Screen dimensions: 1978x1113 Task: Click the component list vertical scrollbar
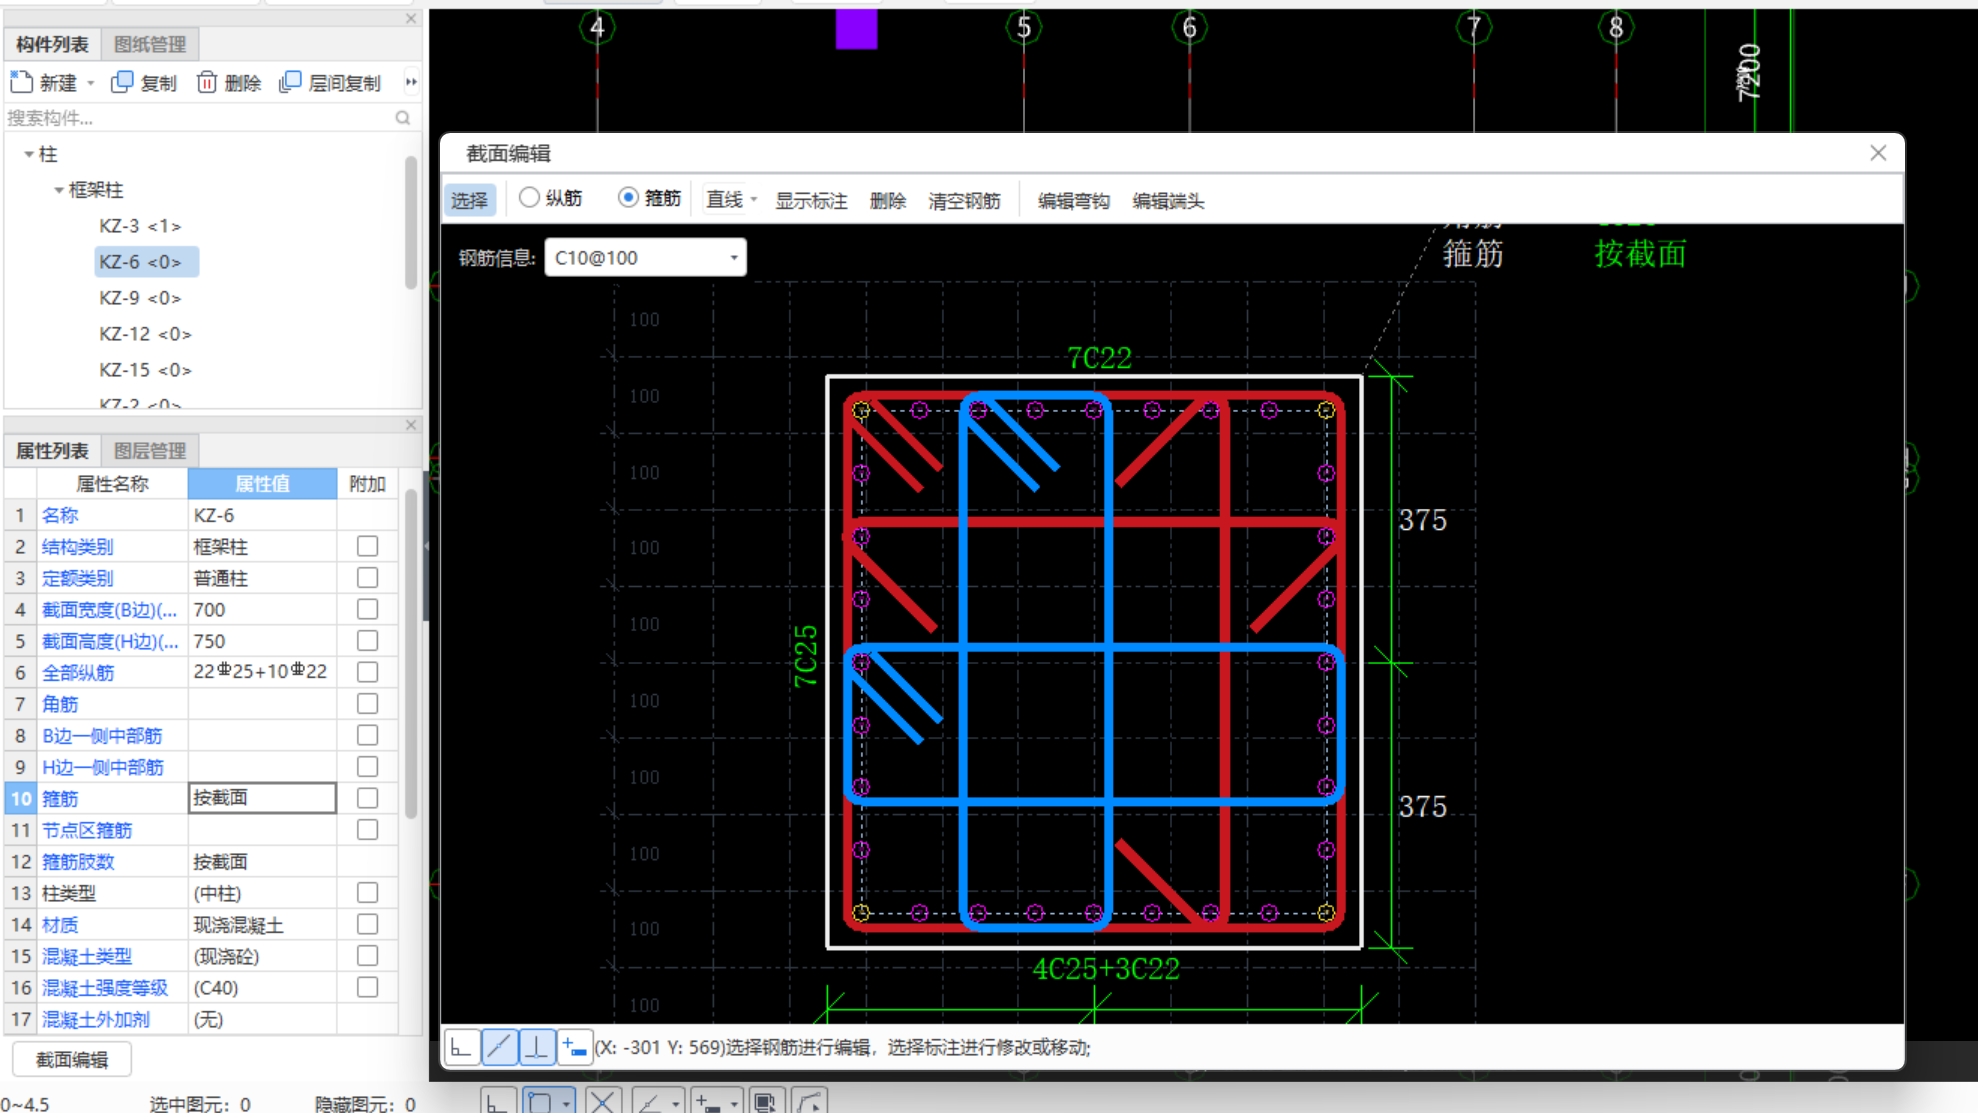coord(410,222)
